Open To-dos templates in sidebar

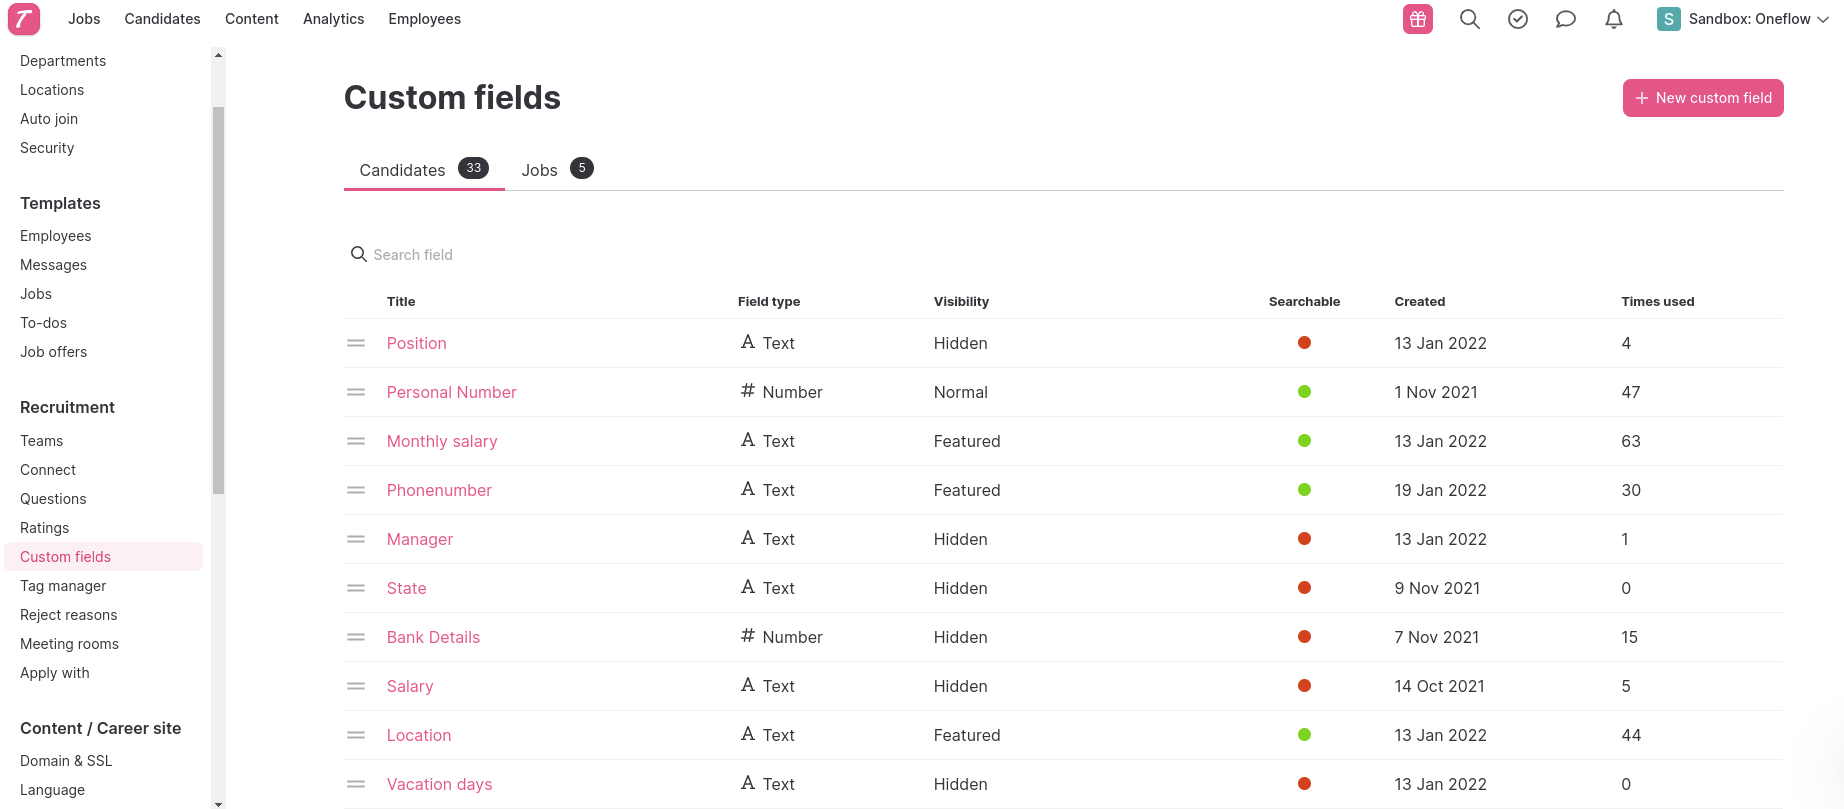coord(43,323)
